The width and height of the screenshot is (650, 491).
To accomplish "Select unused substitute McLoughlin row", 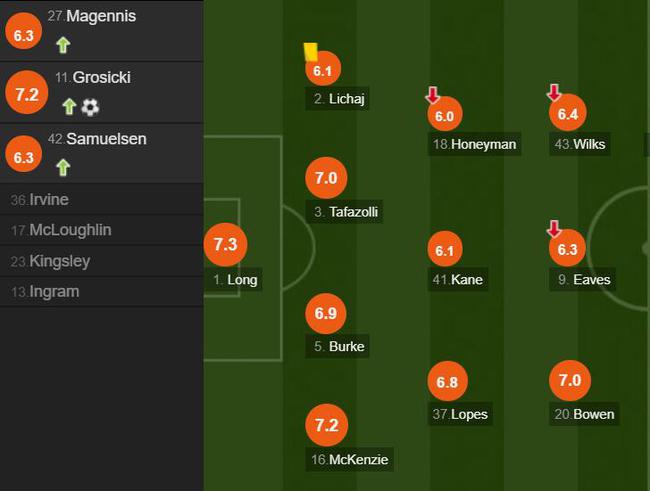I will [102, 230].
